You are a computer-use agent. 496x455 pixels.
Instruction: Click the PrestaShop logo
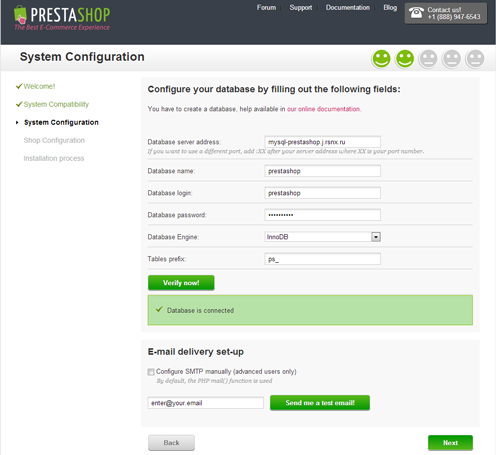62,18
